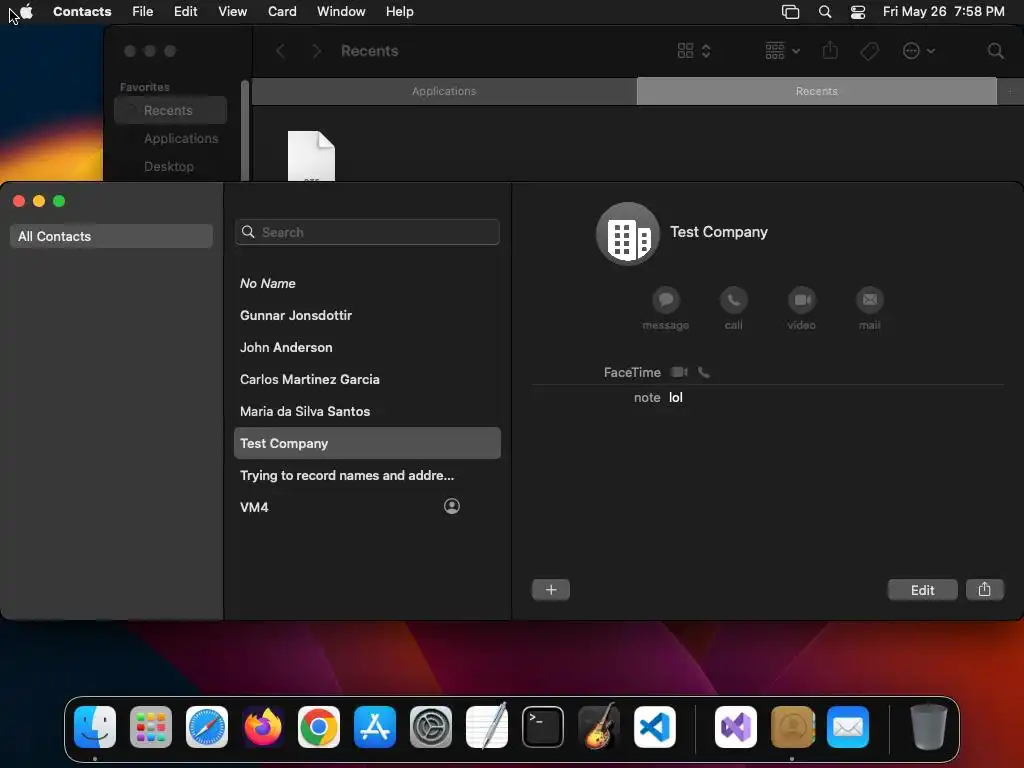1024x768 pixels.
Task: Click the call icon for Test Company
Action: tap(733, 300)
